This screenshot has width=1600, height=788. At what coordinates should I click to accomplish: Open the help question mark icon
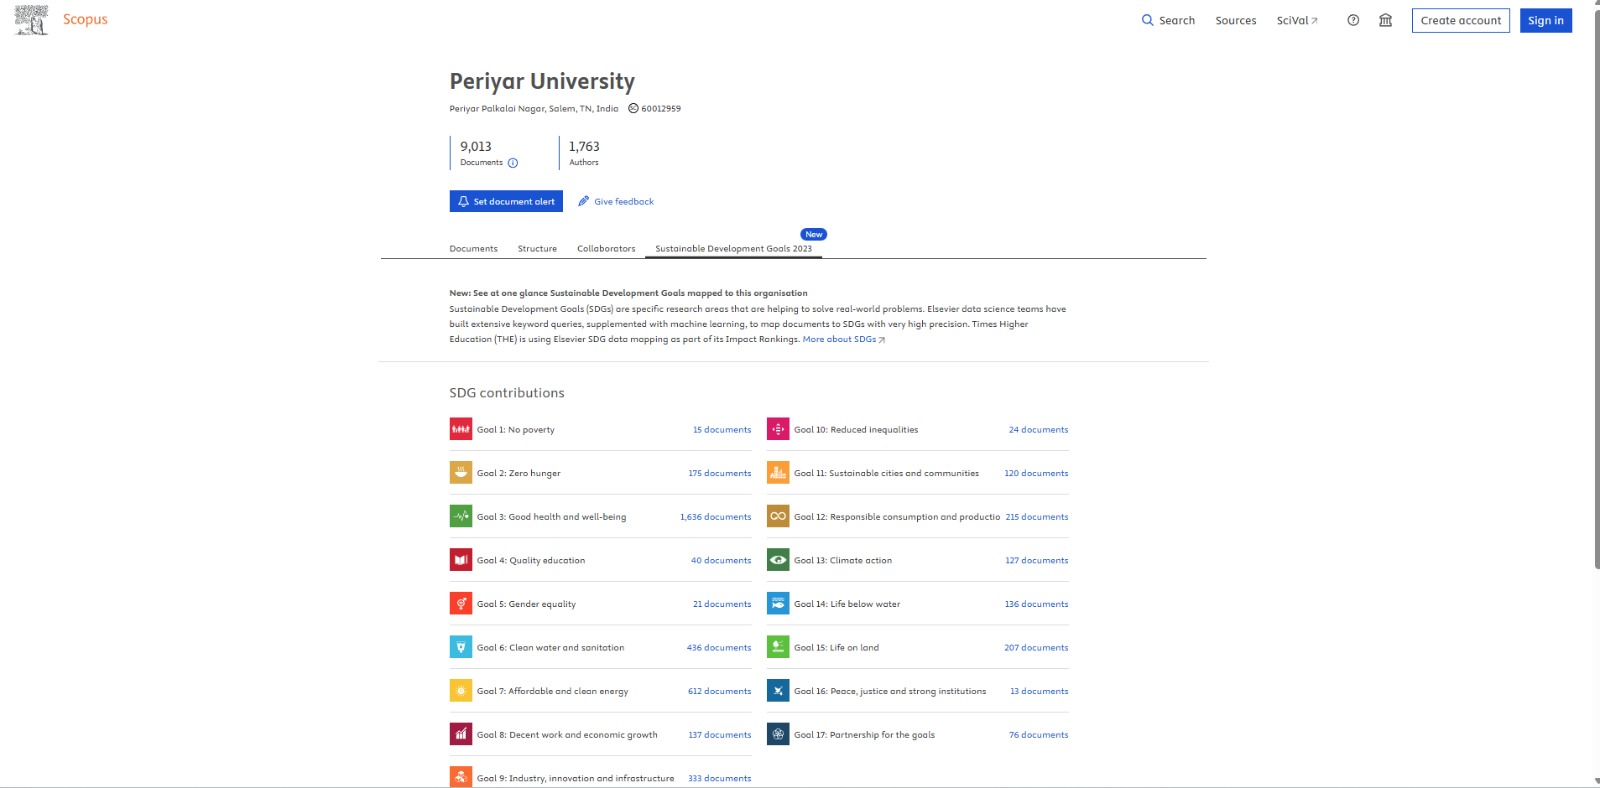(1353, 20)
